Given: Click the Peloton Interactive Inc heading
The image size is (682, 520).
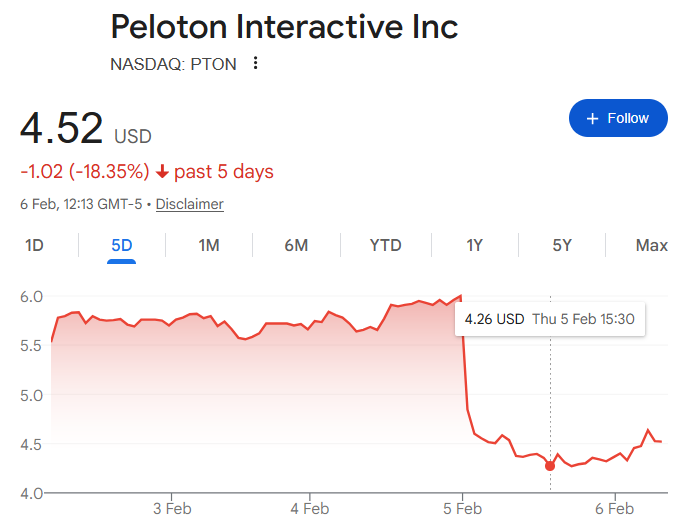Looking at the screenshot, I should tap(284, 27).
